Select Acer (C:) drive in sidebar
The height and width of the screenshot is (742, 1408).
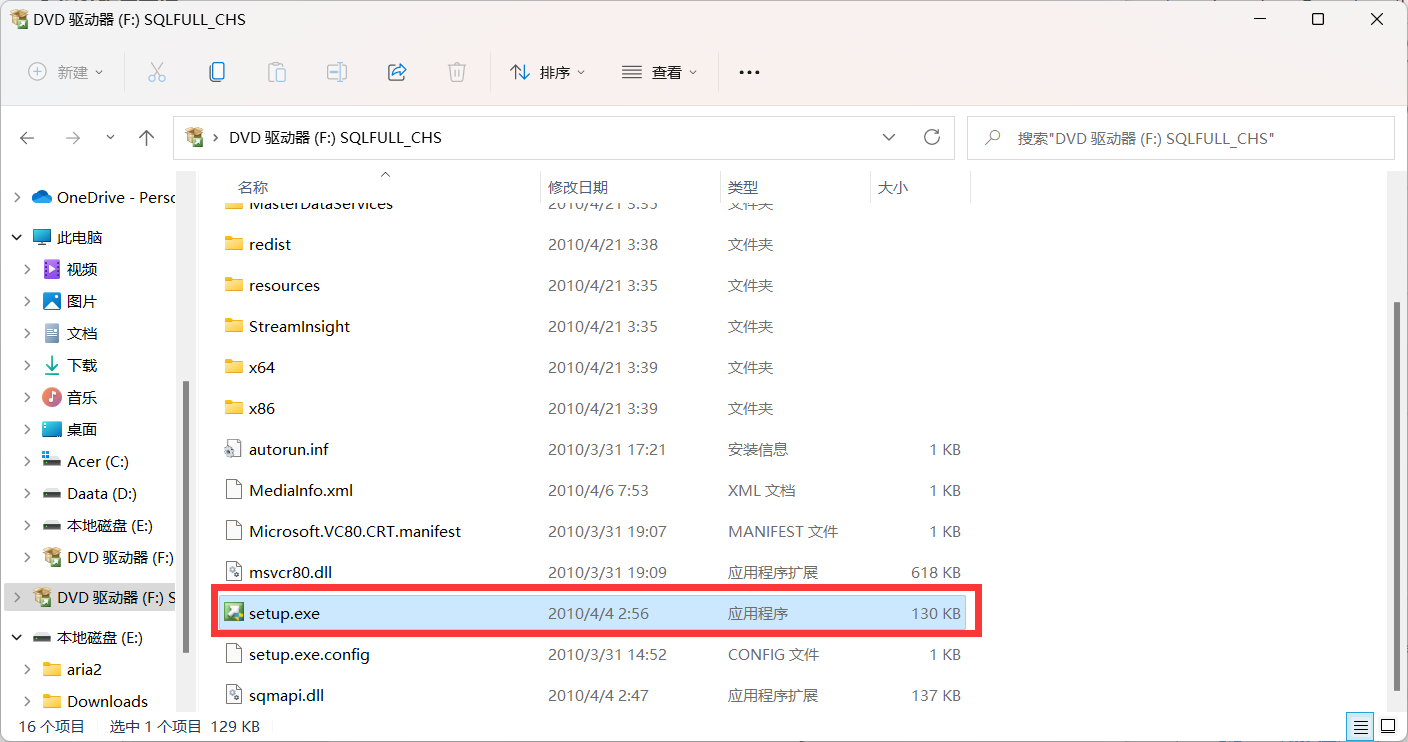97,461
